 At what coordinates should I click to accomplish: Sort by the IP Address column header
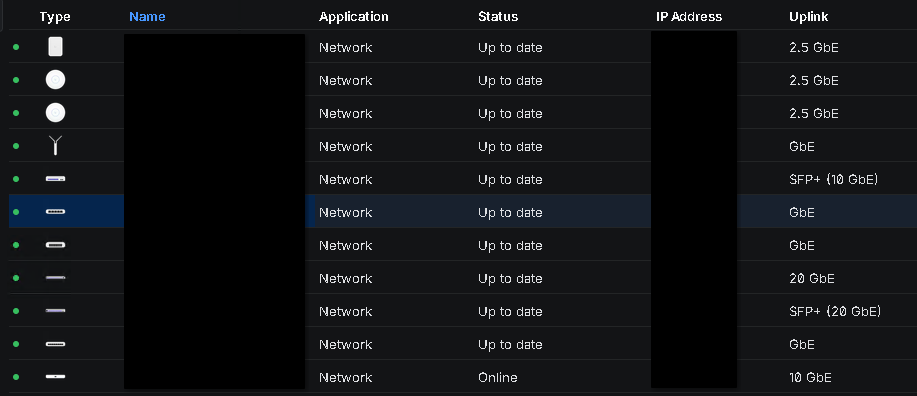coord(689,17)
